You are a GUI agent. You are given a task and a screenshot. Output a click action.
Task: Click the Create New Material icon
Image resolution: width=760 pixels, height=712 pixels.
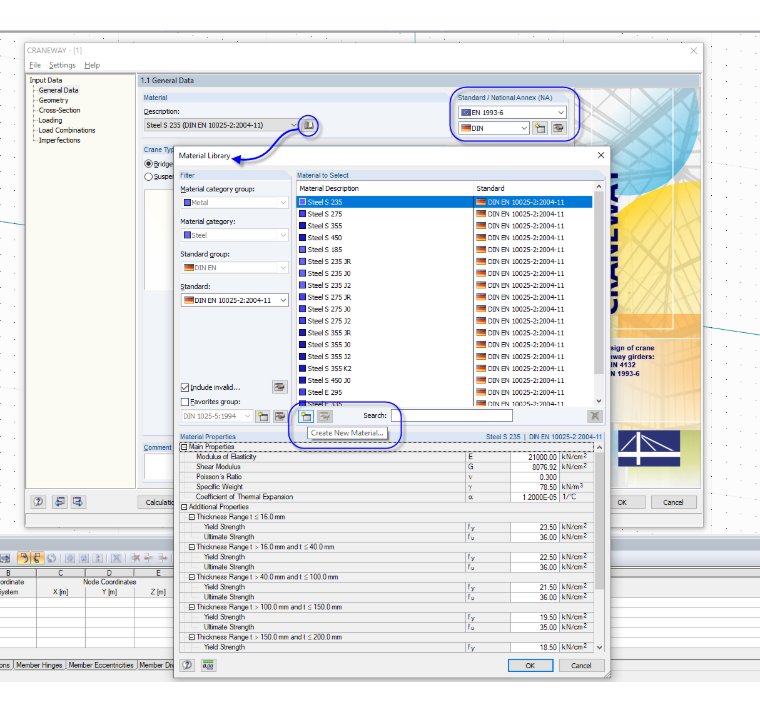pos(306,416)
